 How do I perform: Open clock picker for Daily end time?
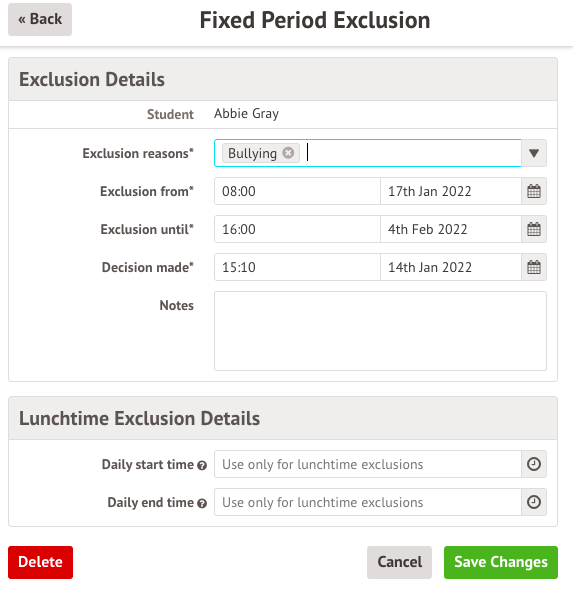click(534, 502)
